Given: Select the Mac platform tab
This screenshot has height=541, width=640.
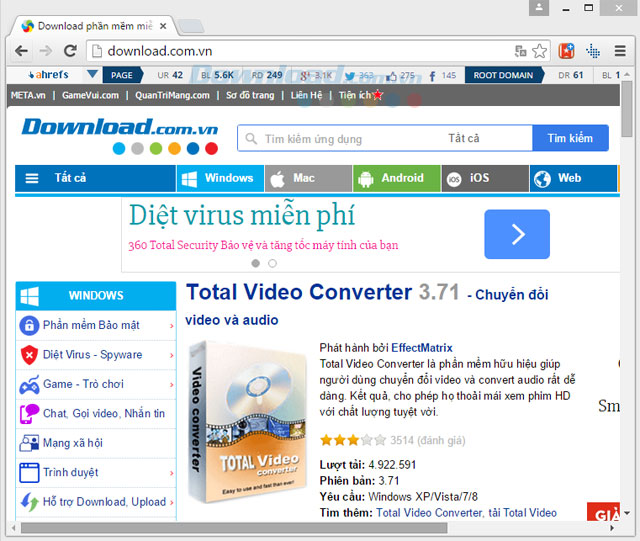Looking at the screenshot, I should coord(309,178).
